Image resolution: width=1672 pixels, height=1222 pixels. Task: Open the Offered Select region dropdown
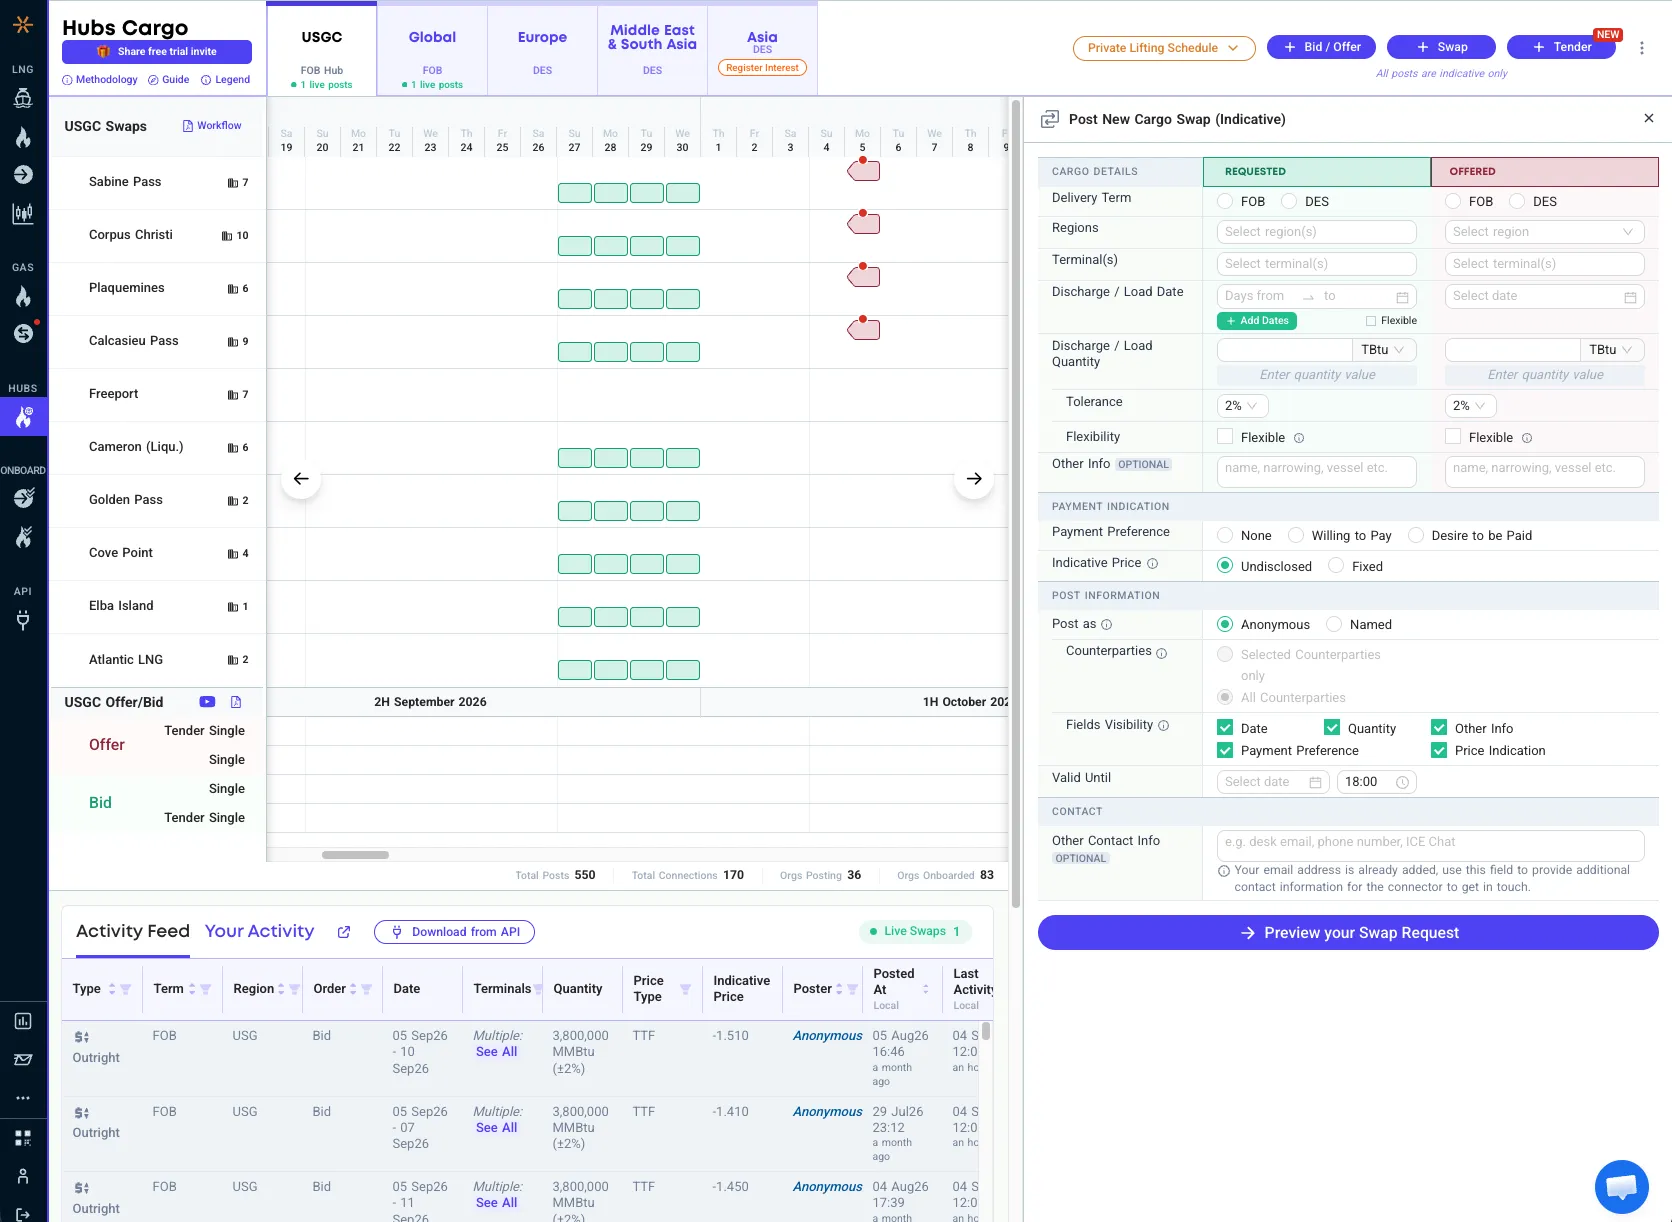[1544, 232]
